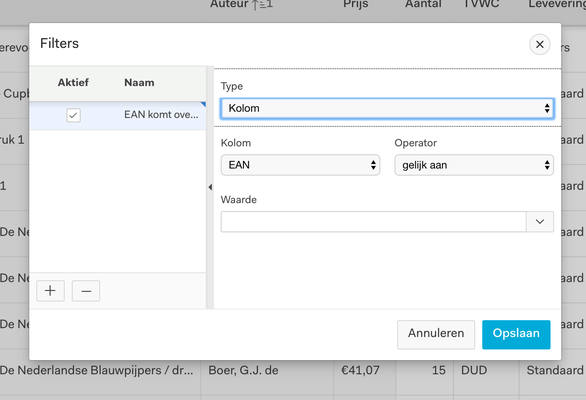This screenshot has height=400, width=586.
Task: Toggle the Aktief checkbox for EAN filter
Action: coord(73,115)
